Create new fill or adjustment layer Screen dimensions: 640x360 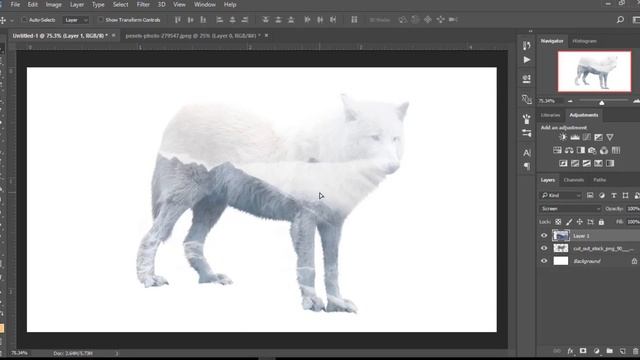(x=596, y=351)
